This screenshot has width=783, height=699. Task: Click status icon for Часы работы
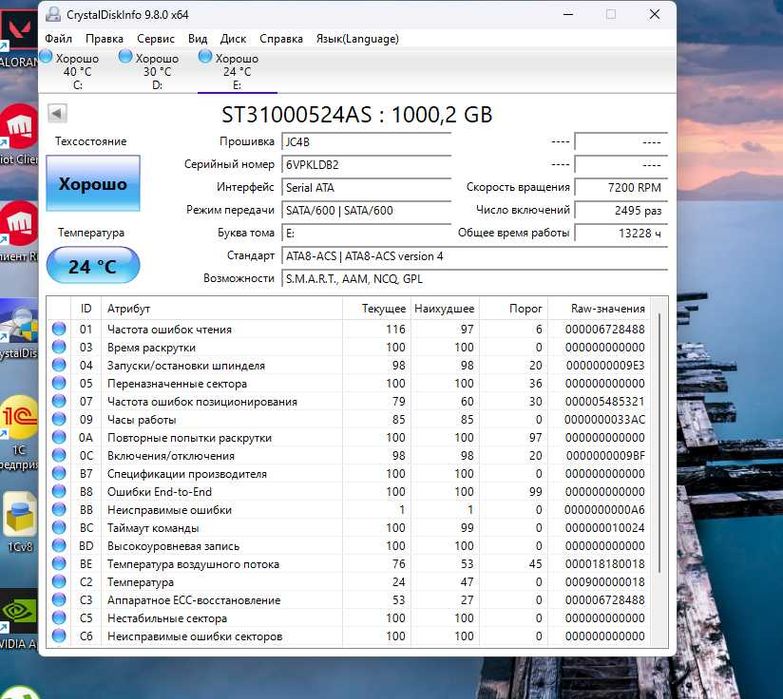59,419
